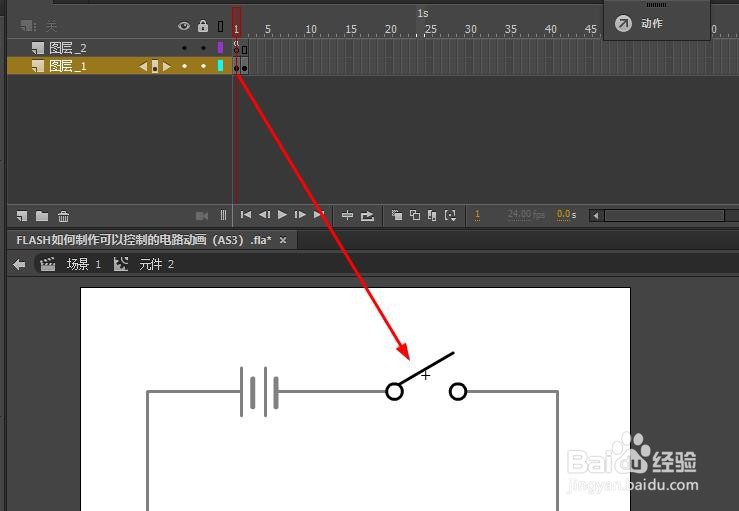Select frame 1 keyframe on 图层_2
739x511 pixels.
click(x=237, y=48)
